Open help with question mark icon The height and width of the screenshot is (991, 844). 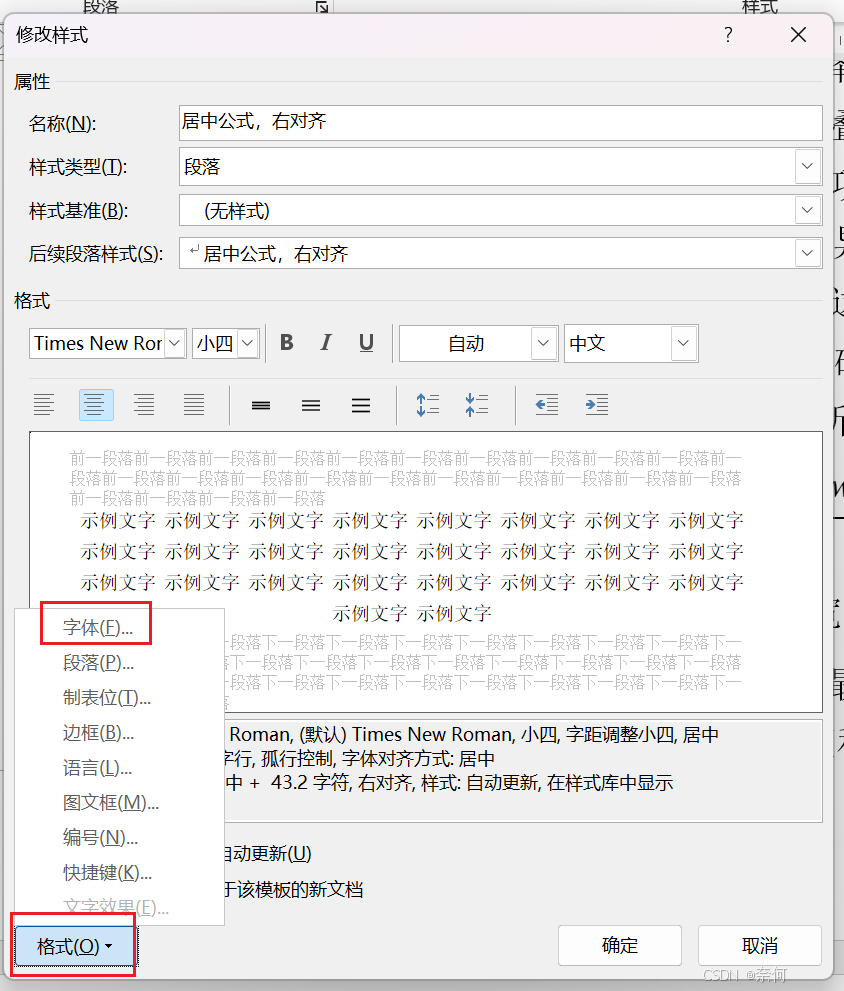coord(728,35)
